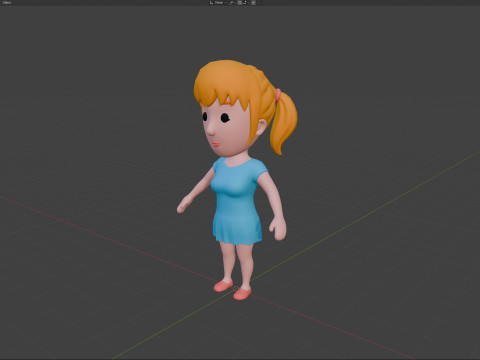
Task: Toggle proportional editing in header
Action: coord(253,2)
